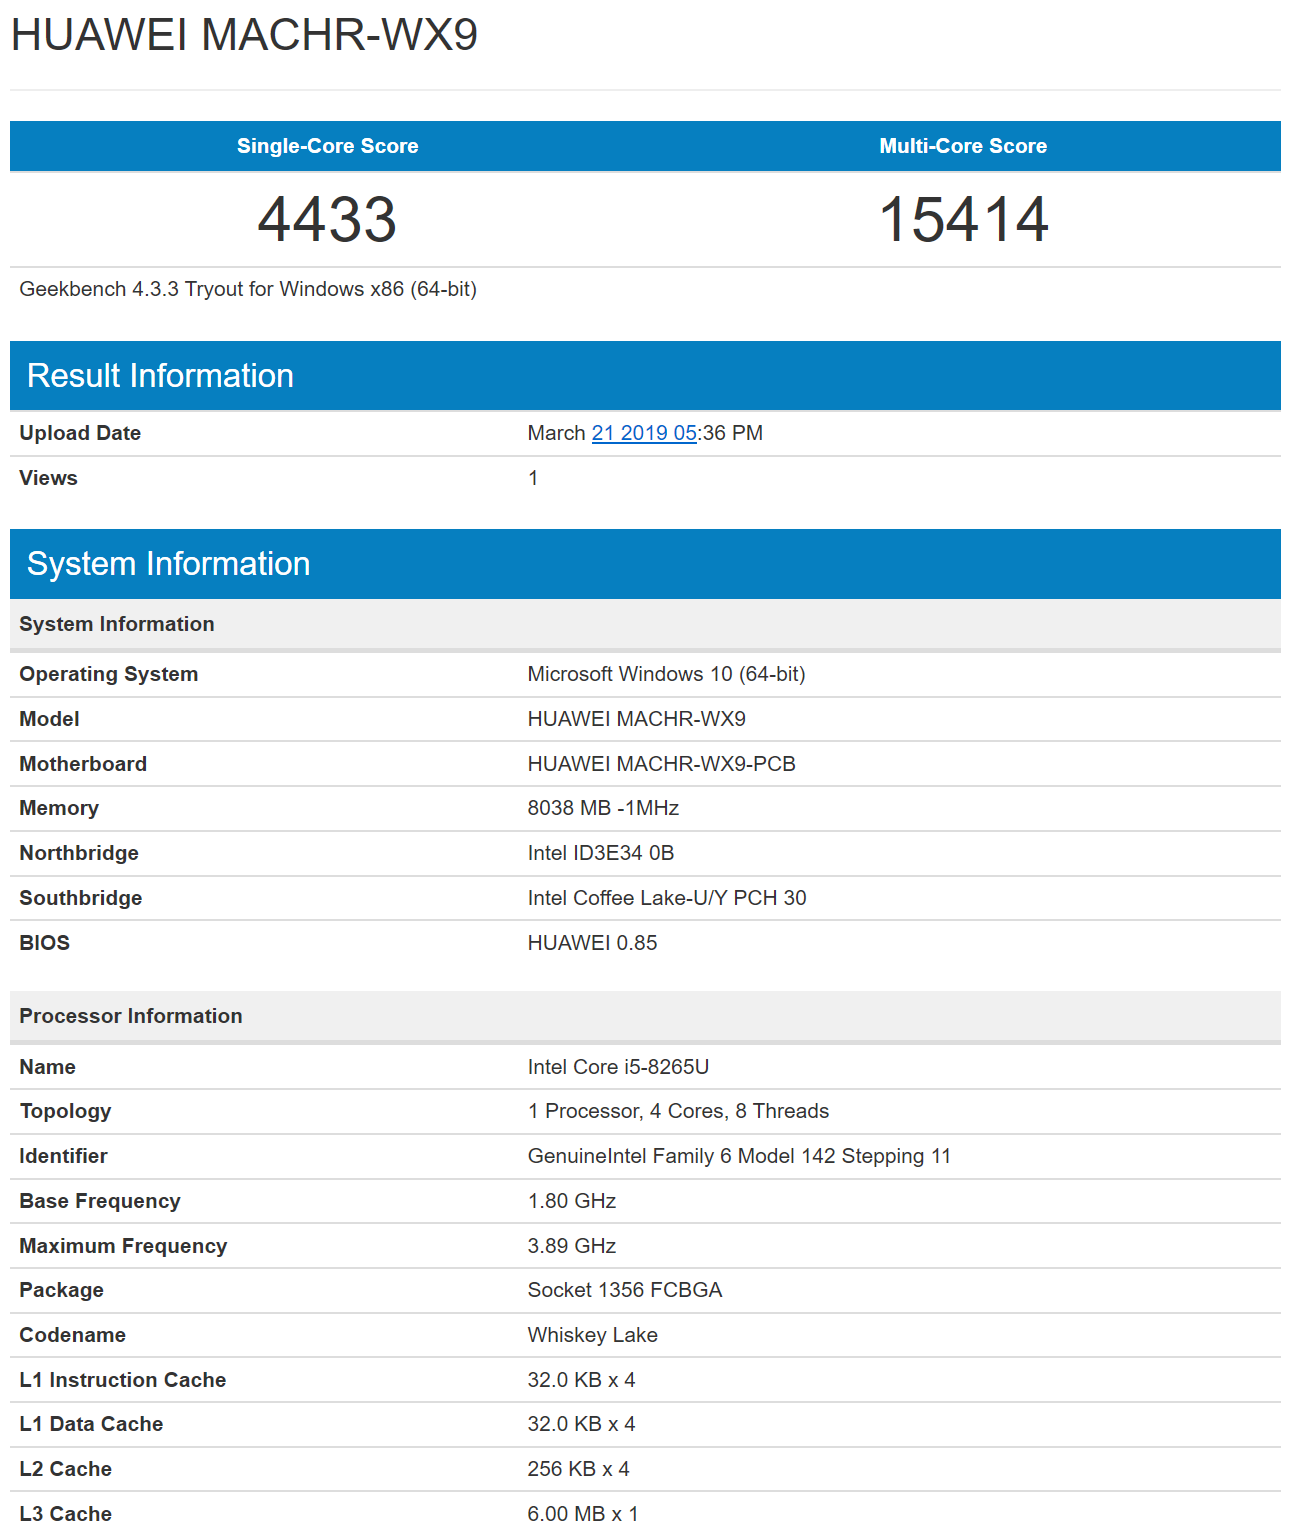
Task: Select 'Intel ID3E34 0B' northbridge value
Action: pyautogui.click(x=601, y=853)
